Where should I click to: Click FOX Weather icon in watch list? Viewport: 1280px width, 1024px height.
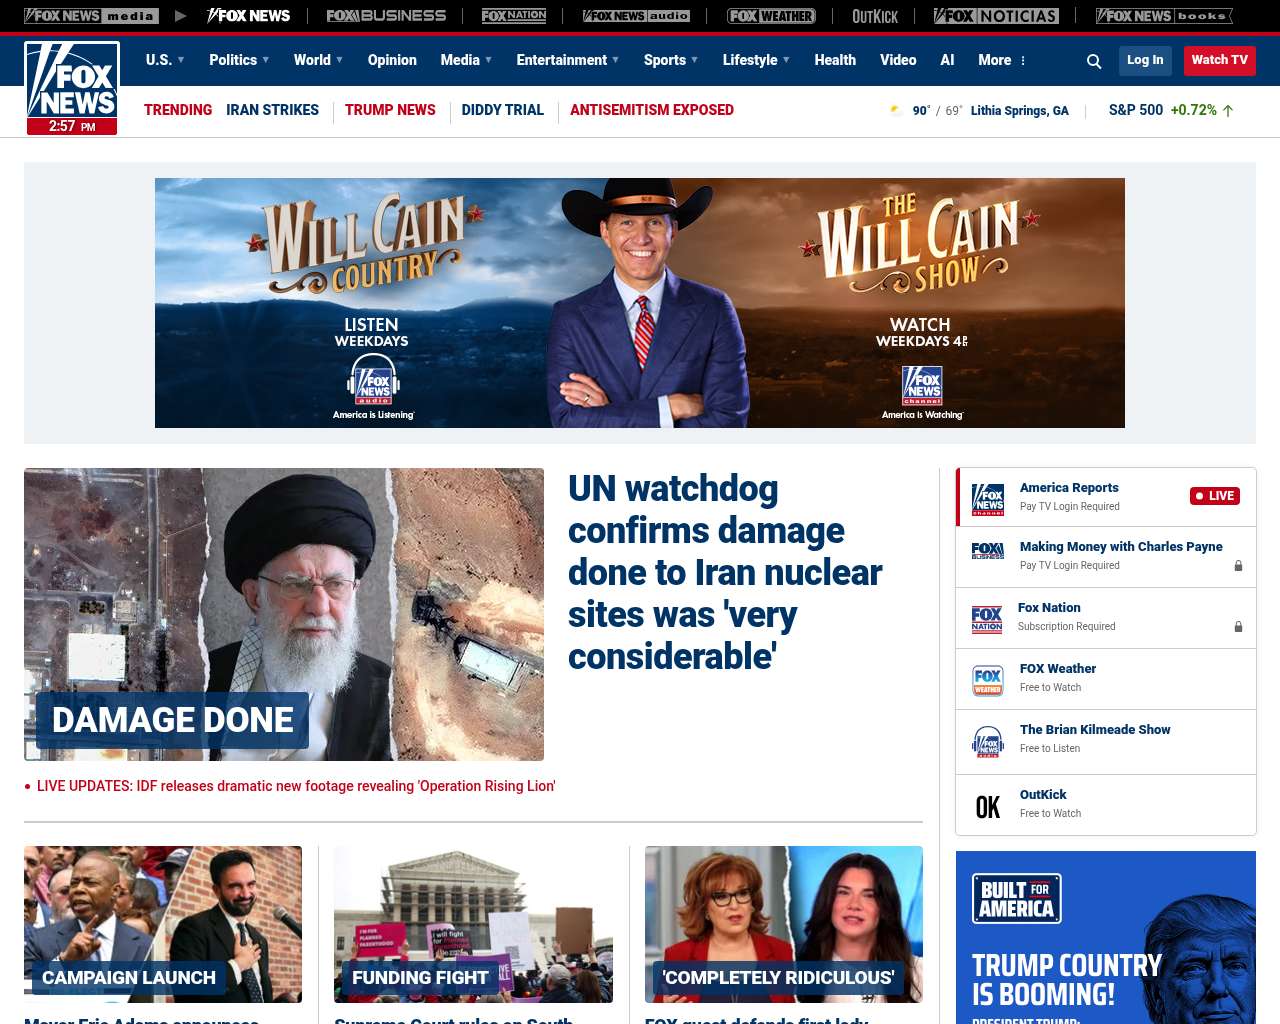click(988, 680)
